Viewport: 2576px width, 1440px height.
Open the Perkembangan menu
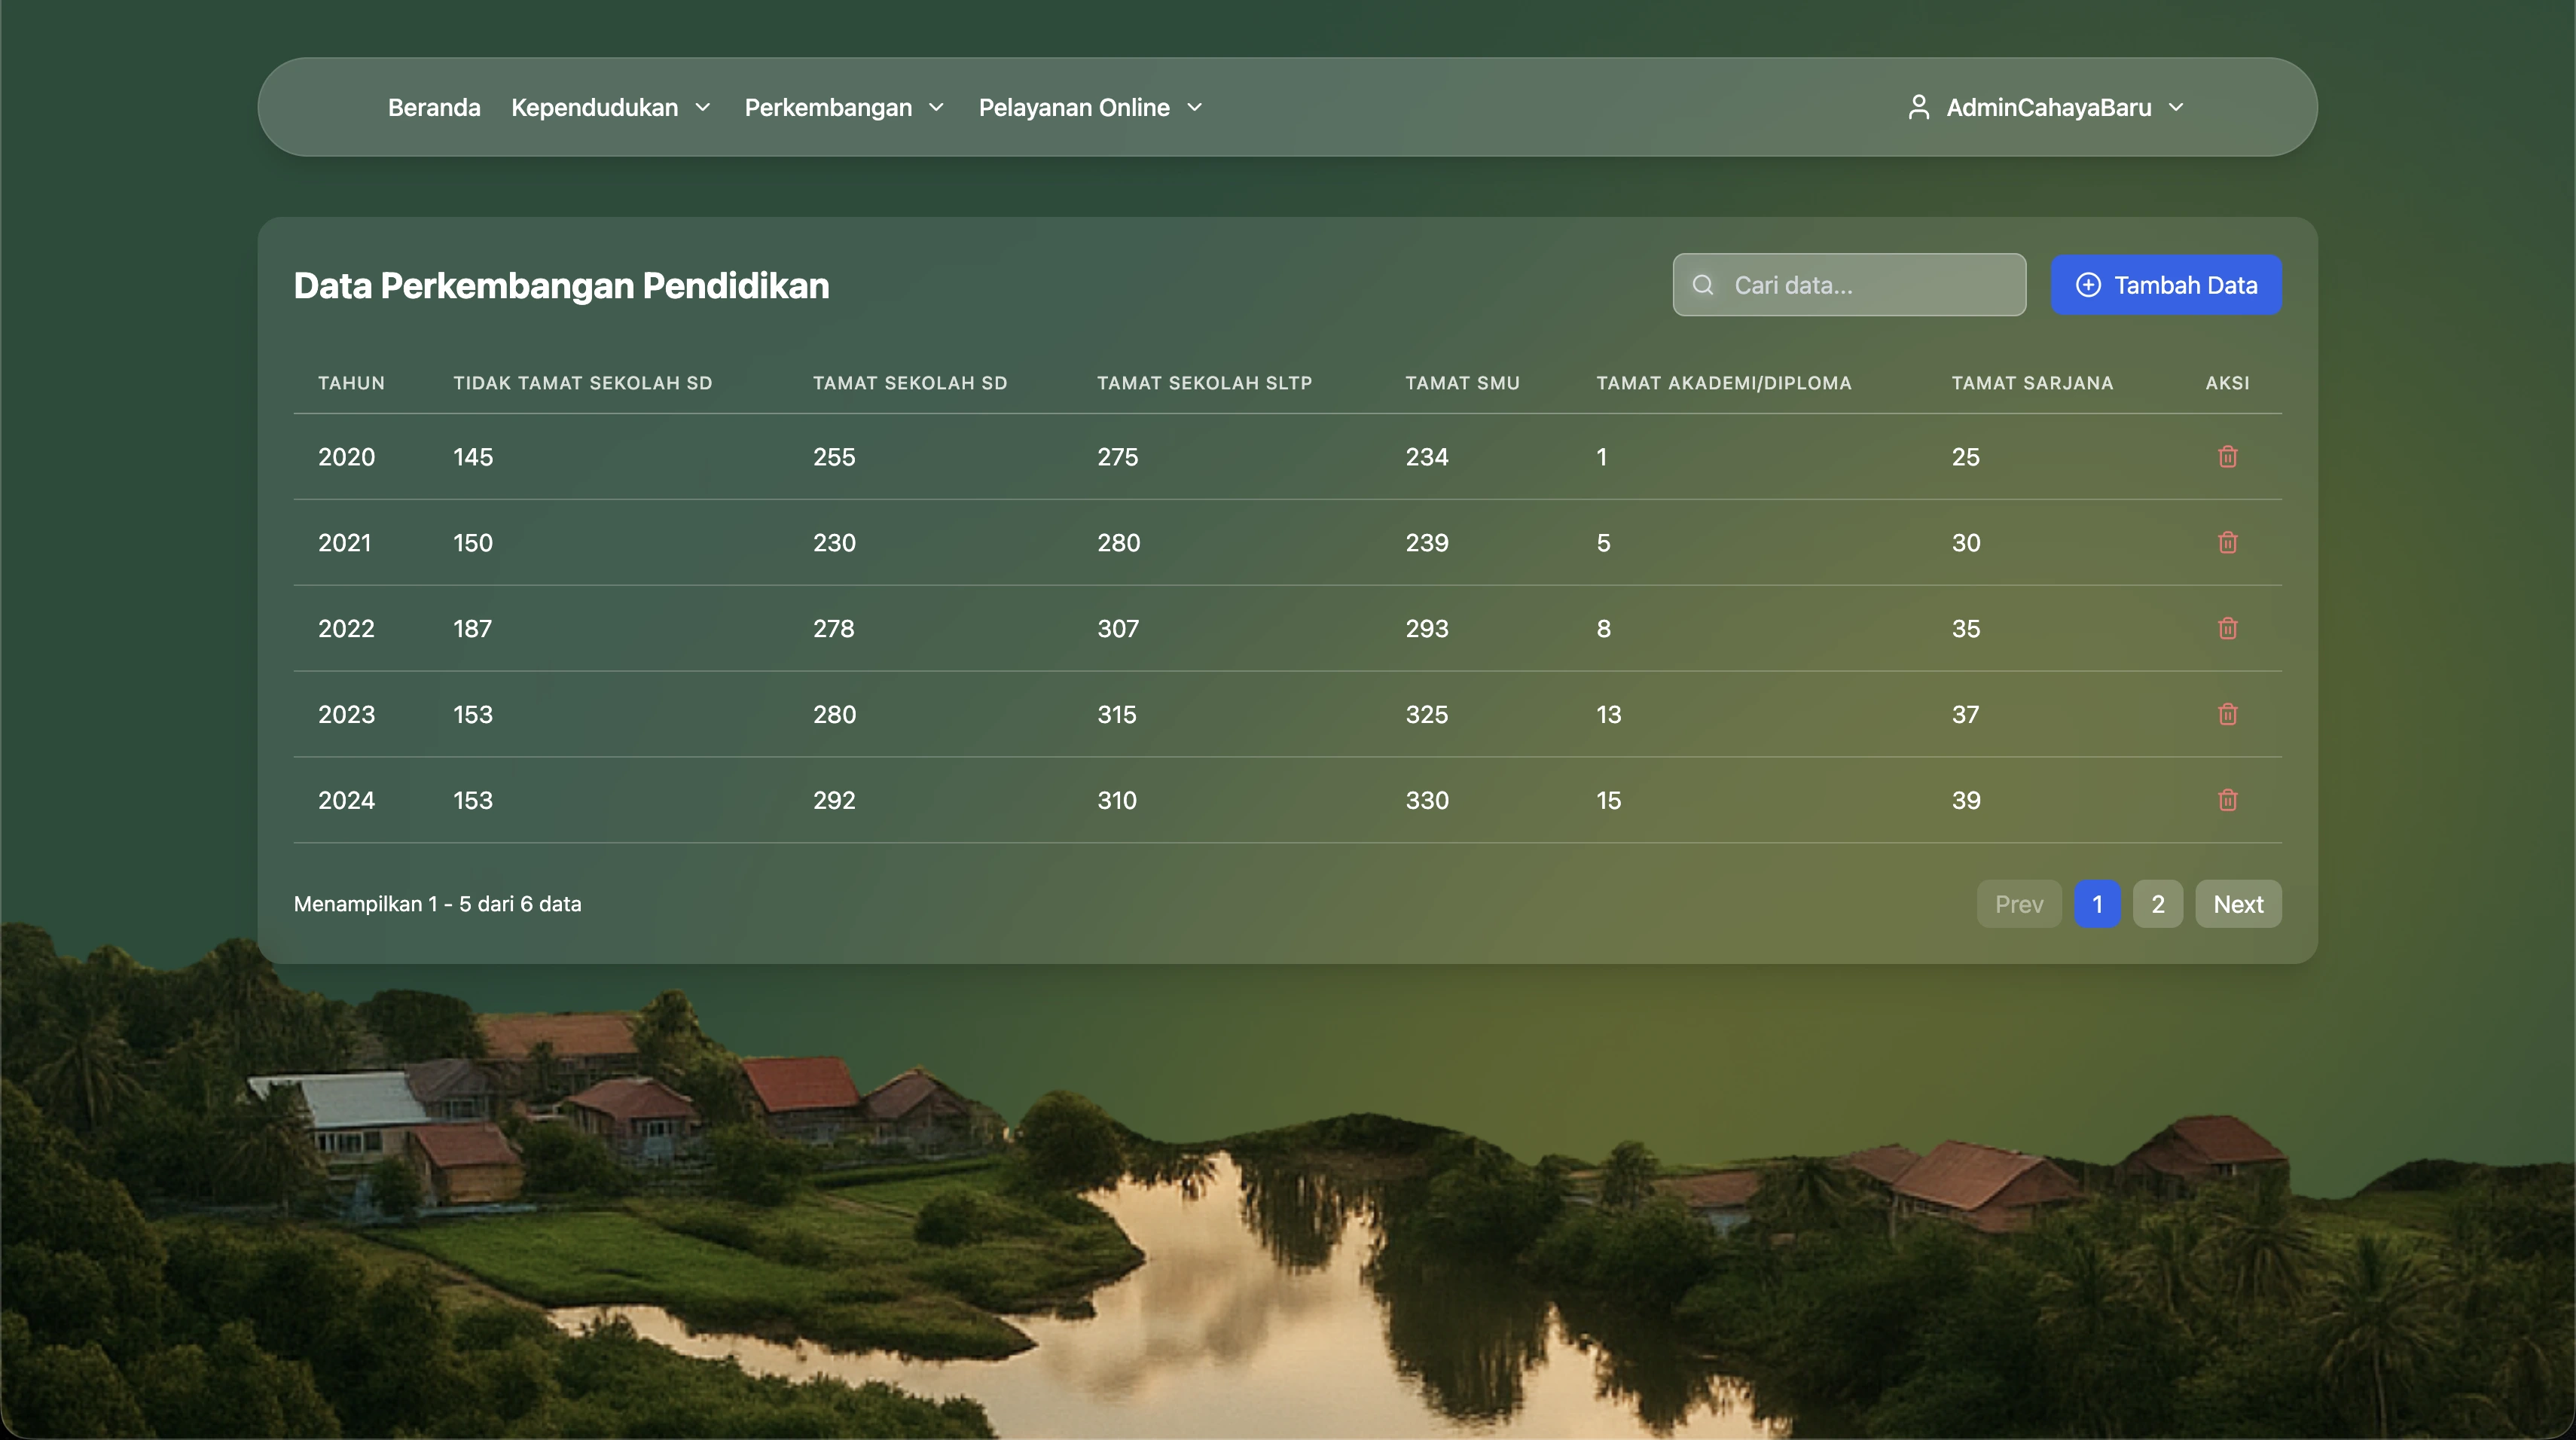(x=845, y=107)
